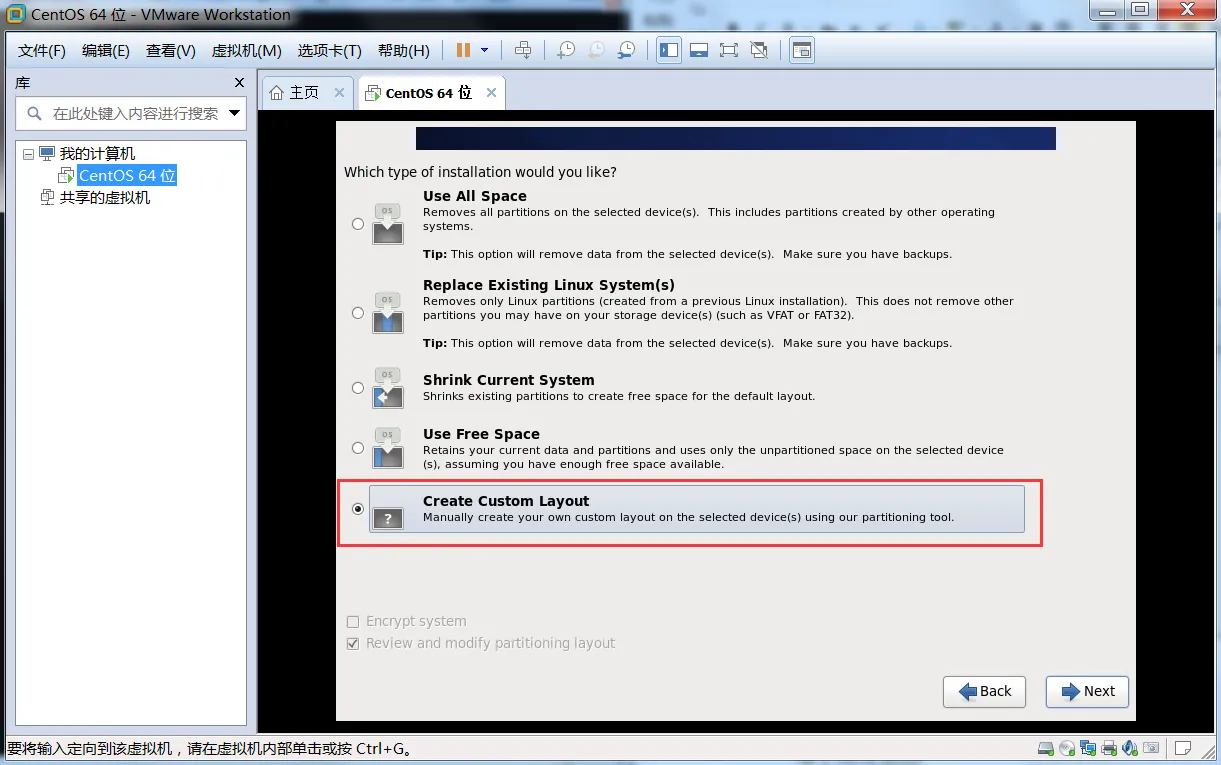Click the message log note icon
1221x765 pixels.
(x=1183, y=748)
